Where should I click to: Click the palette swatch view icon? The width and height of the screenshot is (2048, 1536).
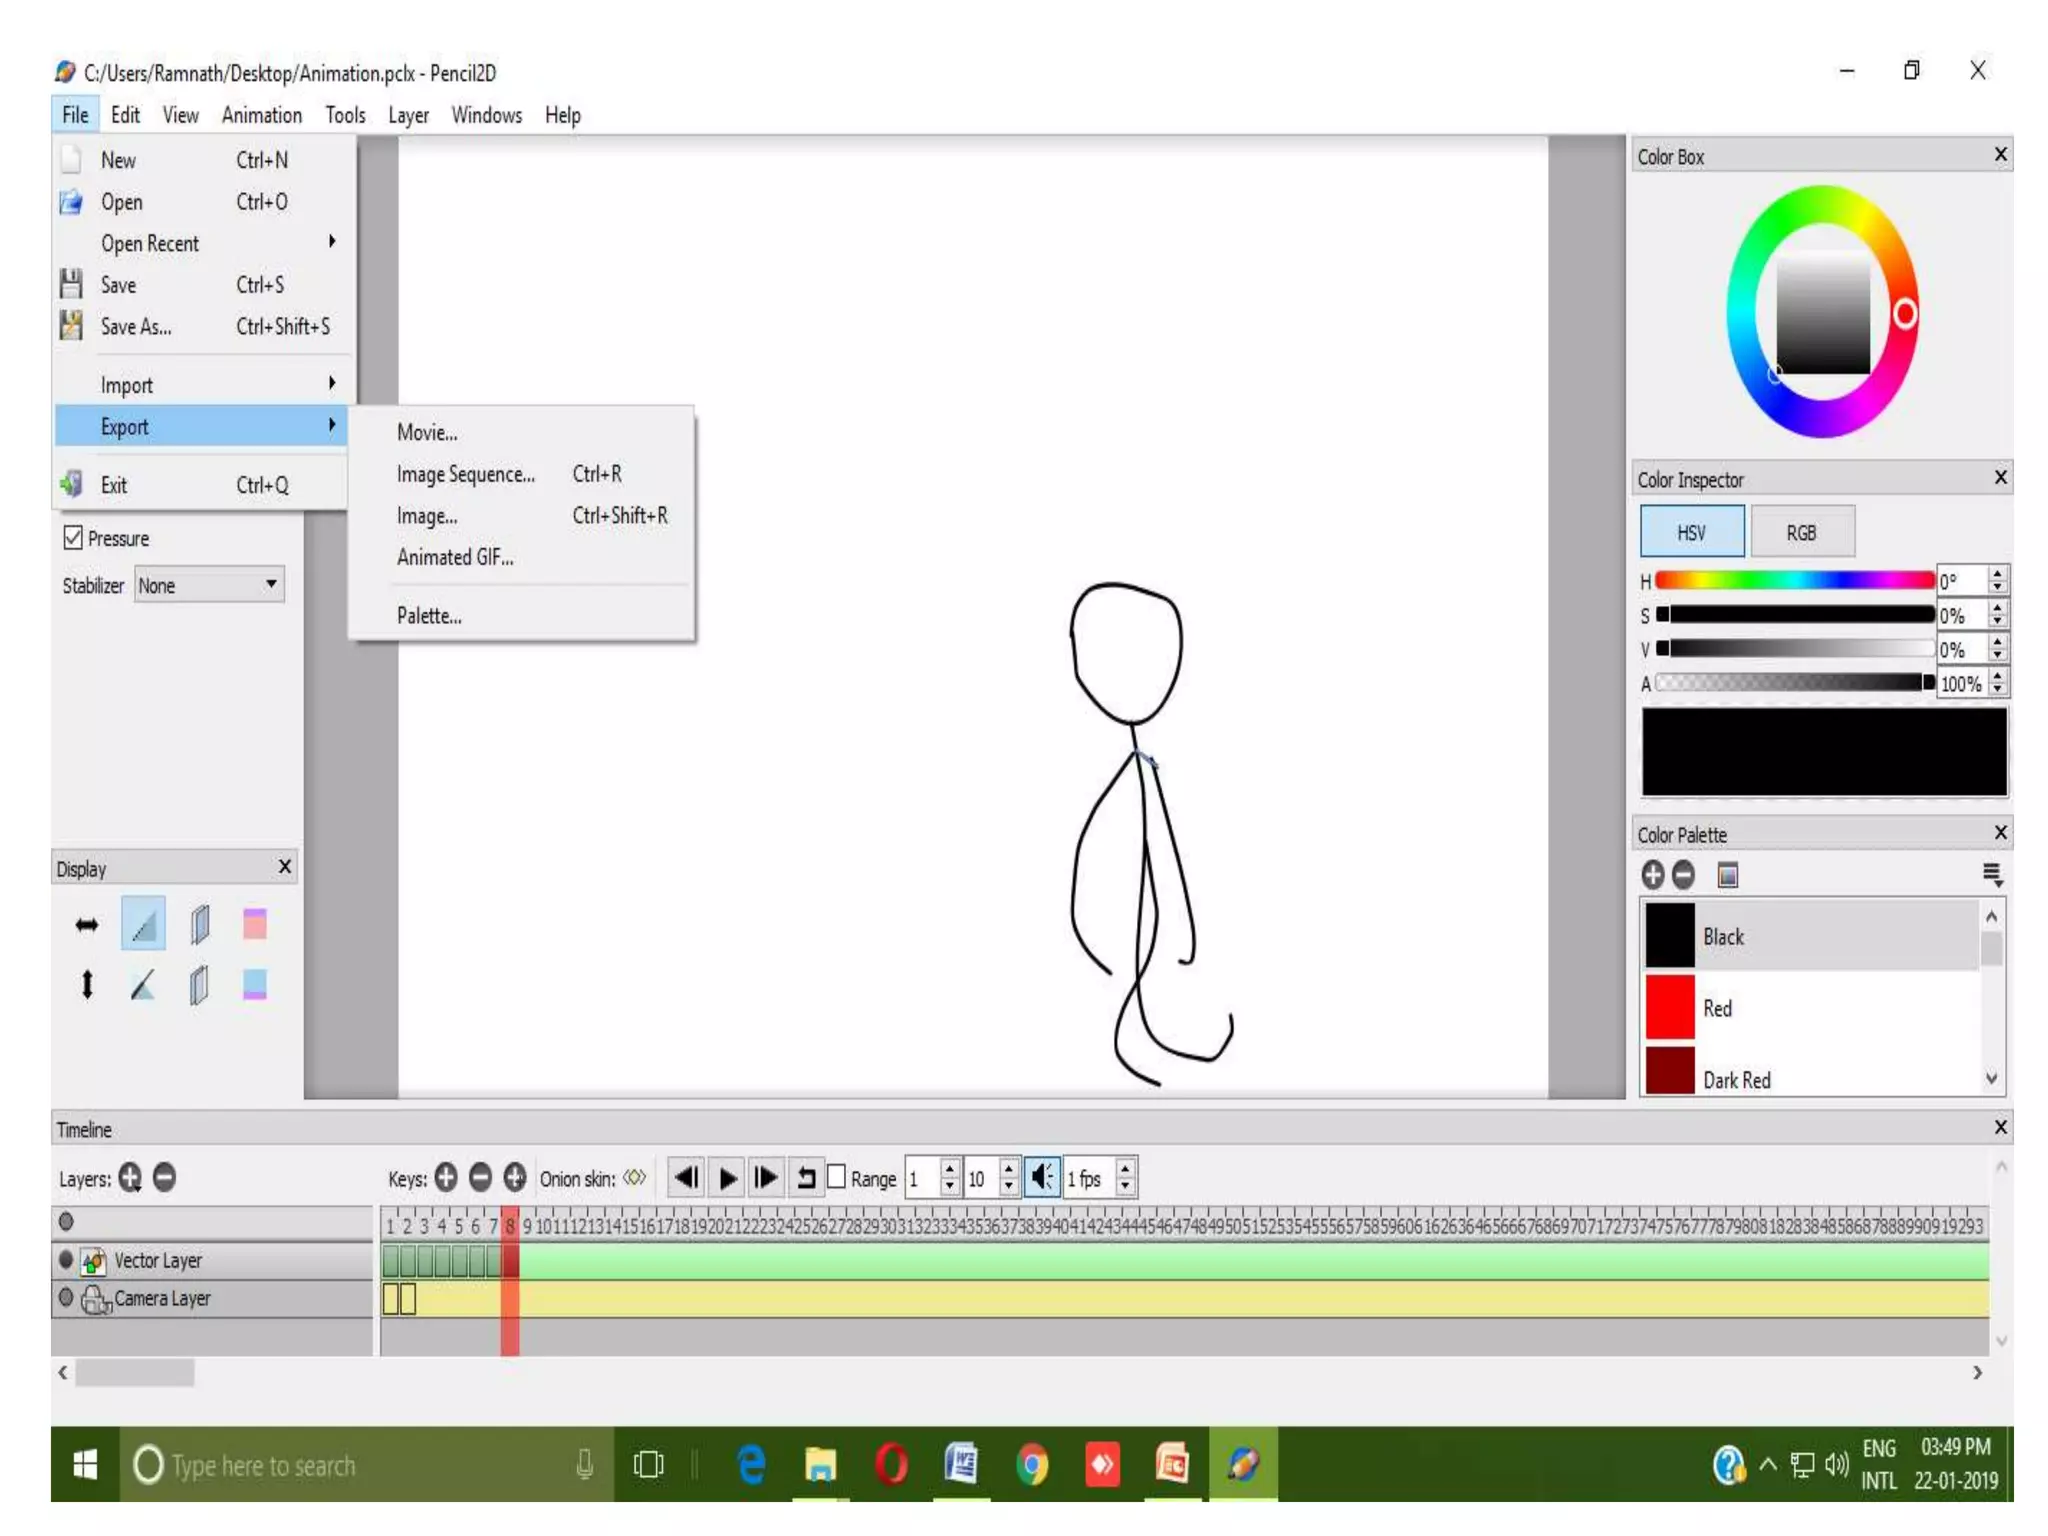(x=1728, y=875)
